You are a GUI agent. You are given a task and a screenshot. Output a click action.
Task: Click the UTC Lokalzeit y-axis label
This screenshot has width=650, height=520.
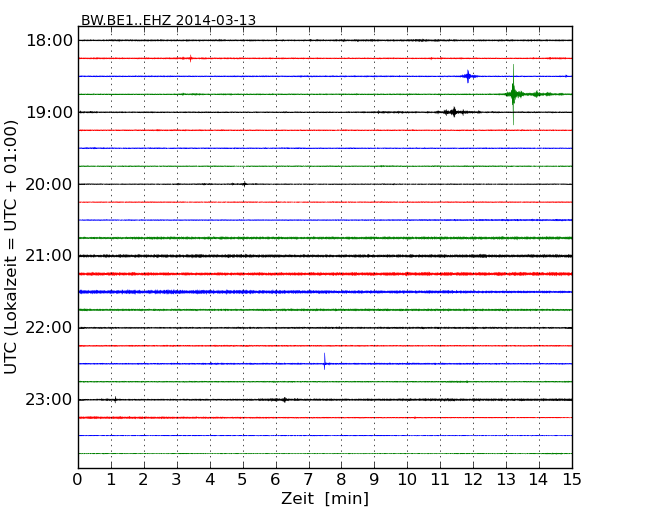coord(11,247)
